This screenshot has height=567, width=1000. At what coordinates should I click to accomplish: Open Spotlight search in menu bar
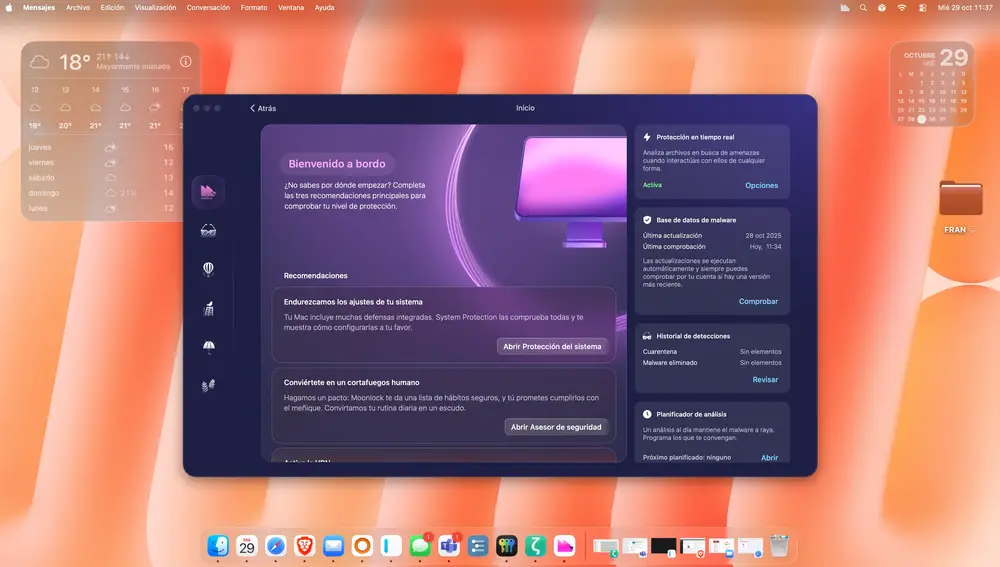[863, 8]
